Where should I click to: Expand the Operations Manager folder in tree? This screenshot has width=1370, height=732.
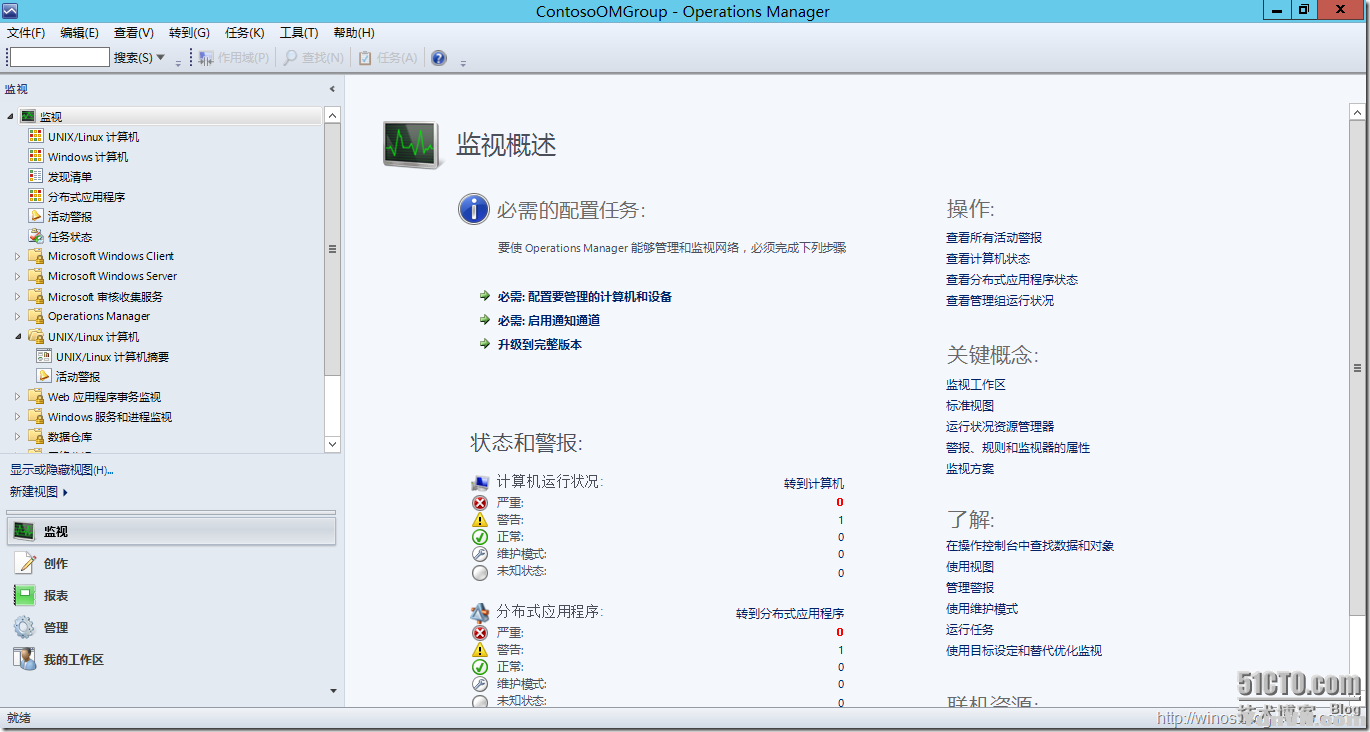(x=18, y=317)
